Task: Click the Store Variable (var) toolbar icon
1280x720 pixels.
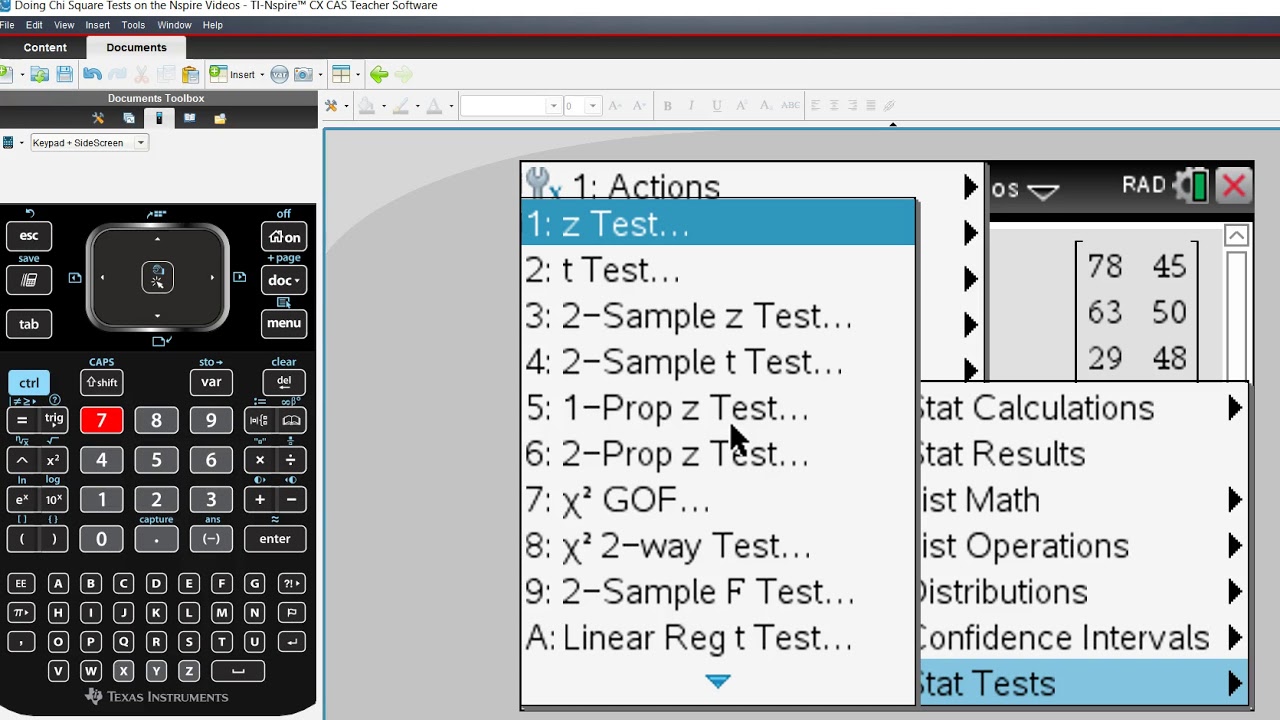Action: (x=280, y=74)
